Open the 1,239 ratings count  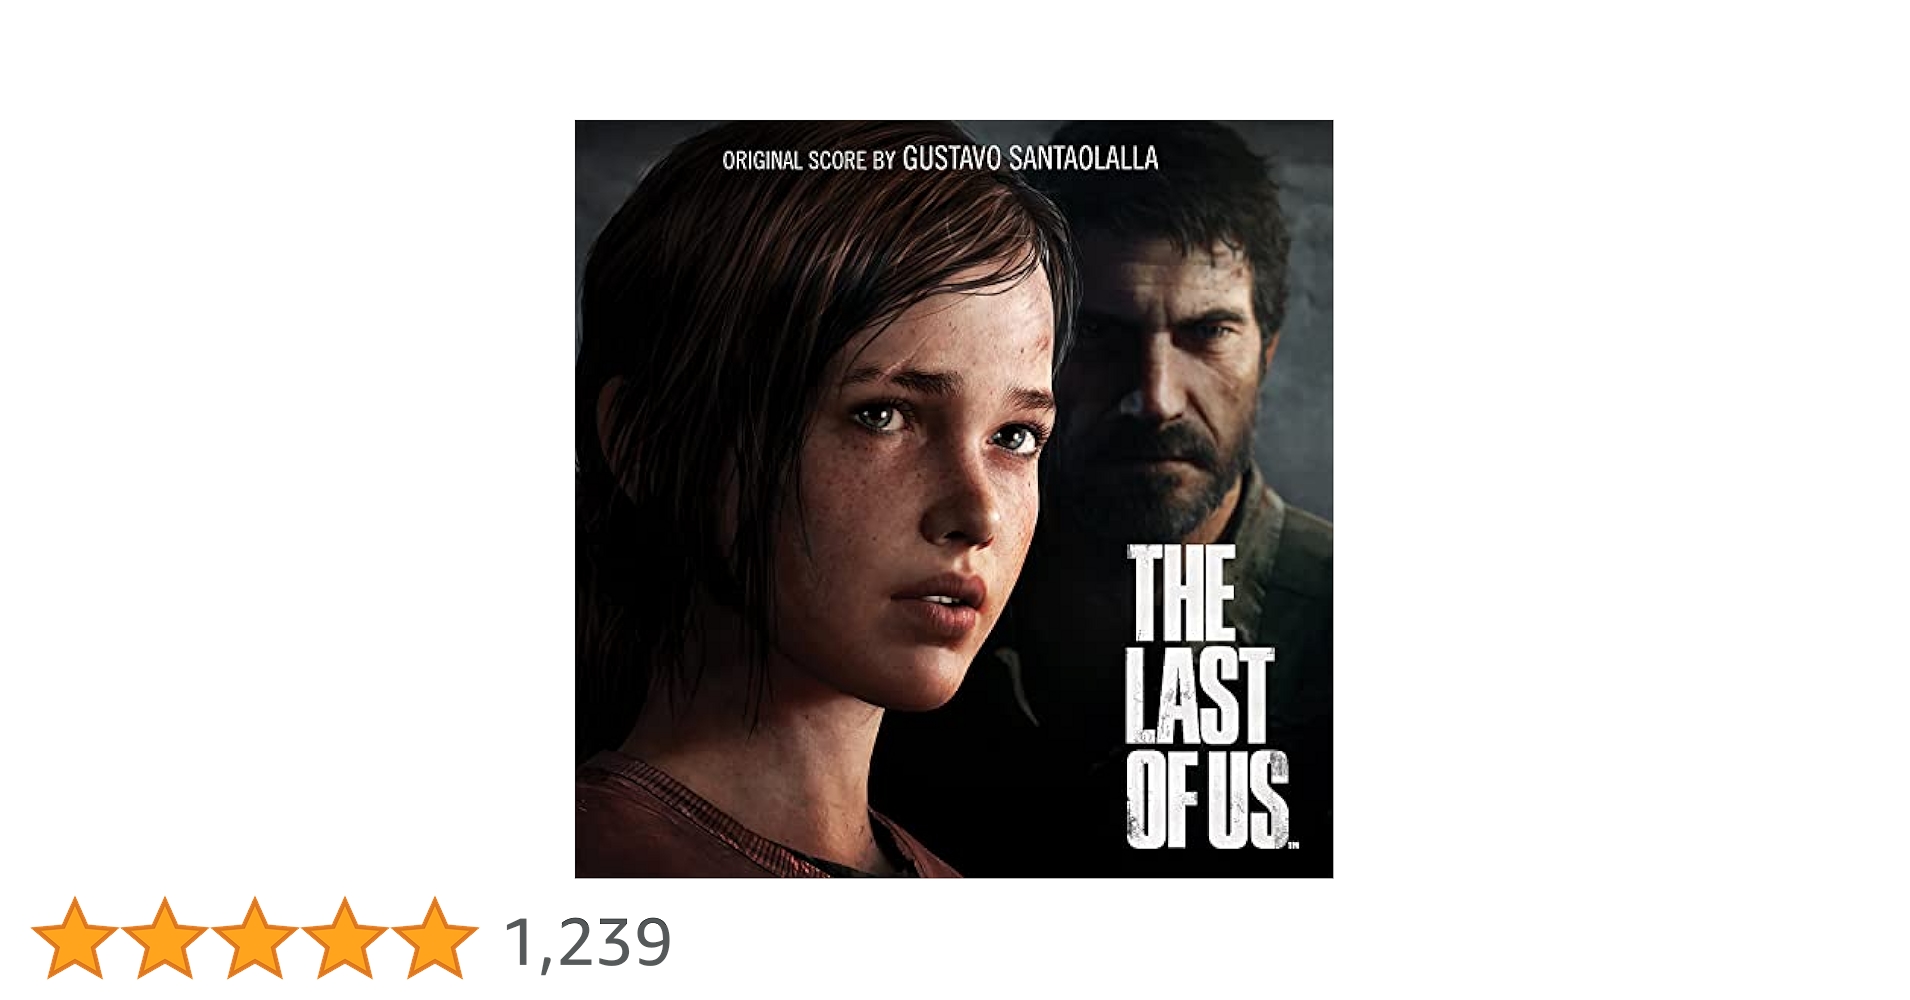pos(587,942)
